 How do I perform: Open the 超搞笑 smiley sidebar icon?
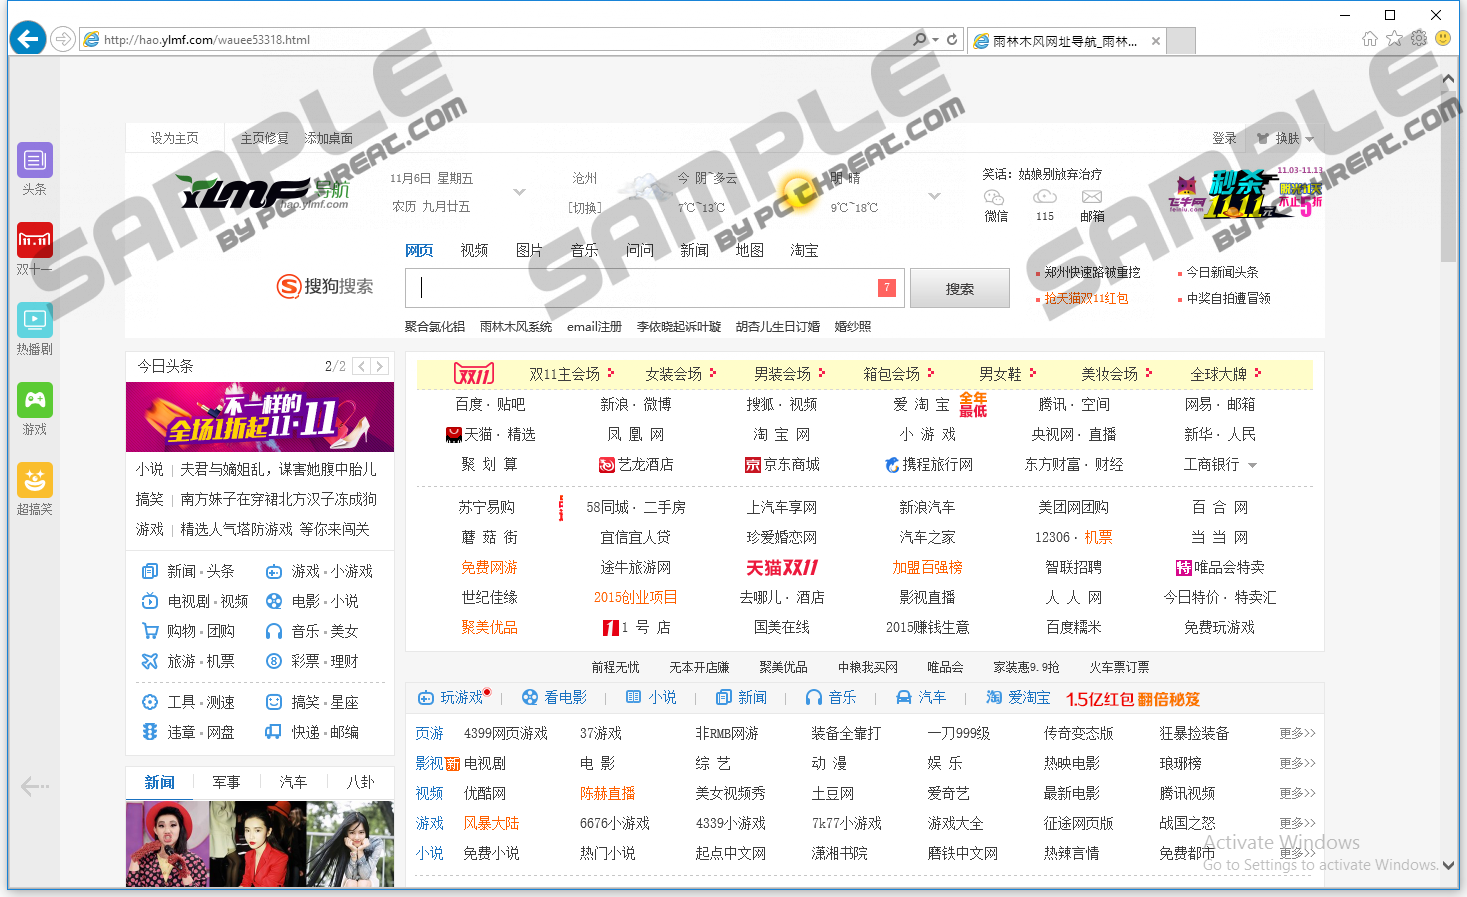pyautogui.click(x=35, y=481)
